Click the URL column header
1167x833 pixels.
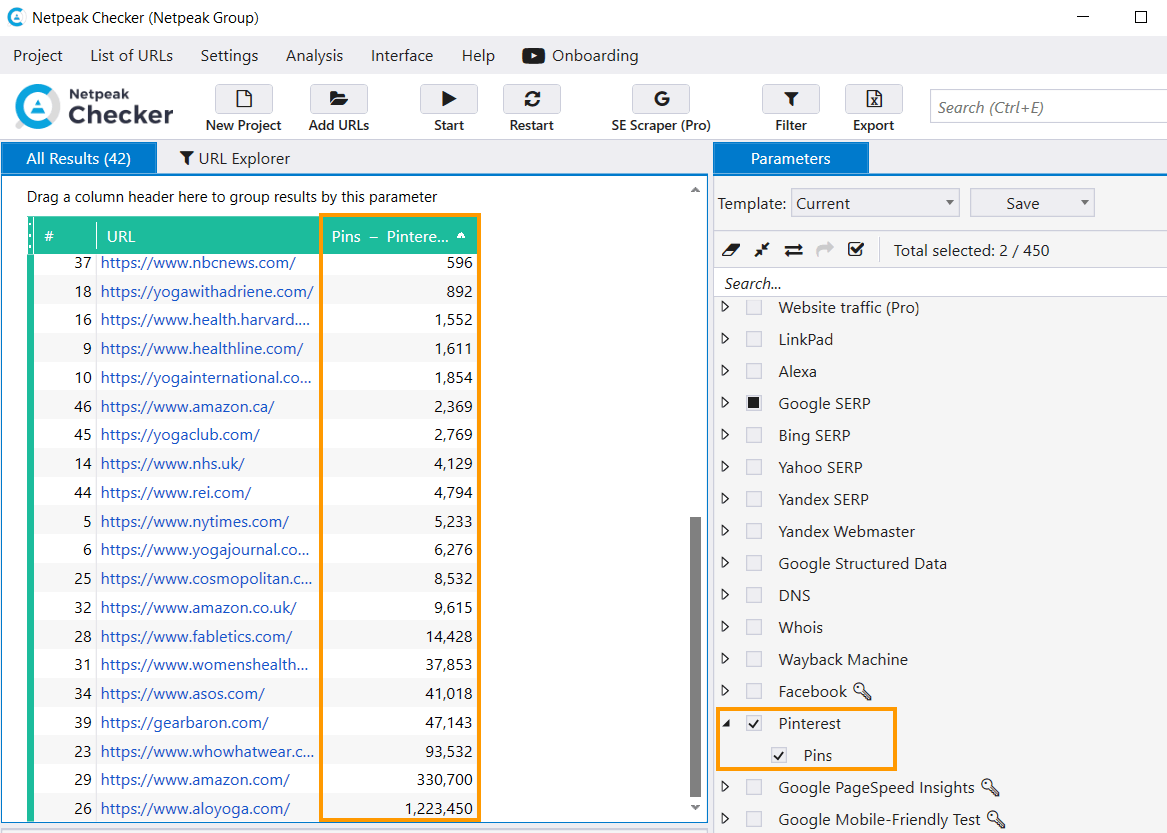(x=208, y=236)
